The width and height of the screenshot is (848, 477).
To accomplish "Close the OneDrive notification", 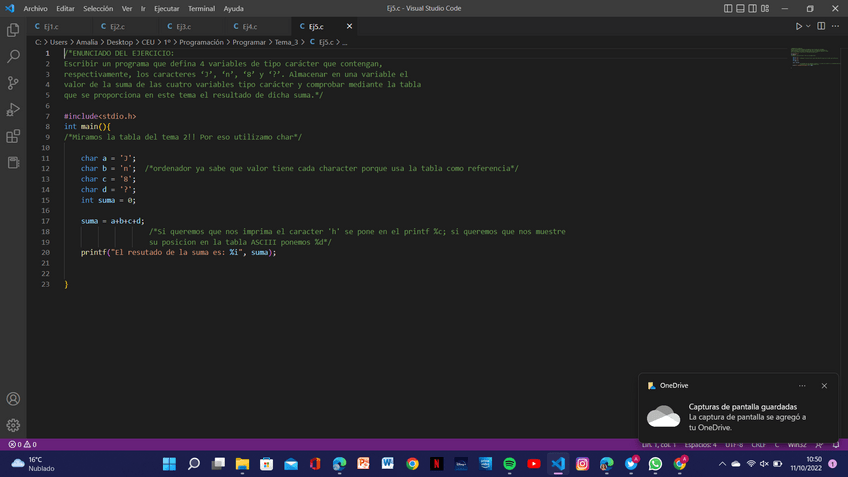I will point(824,385).
